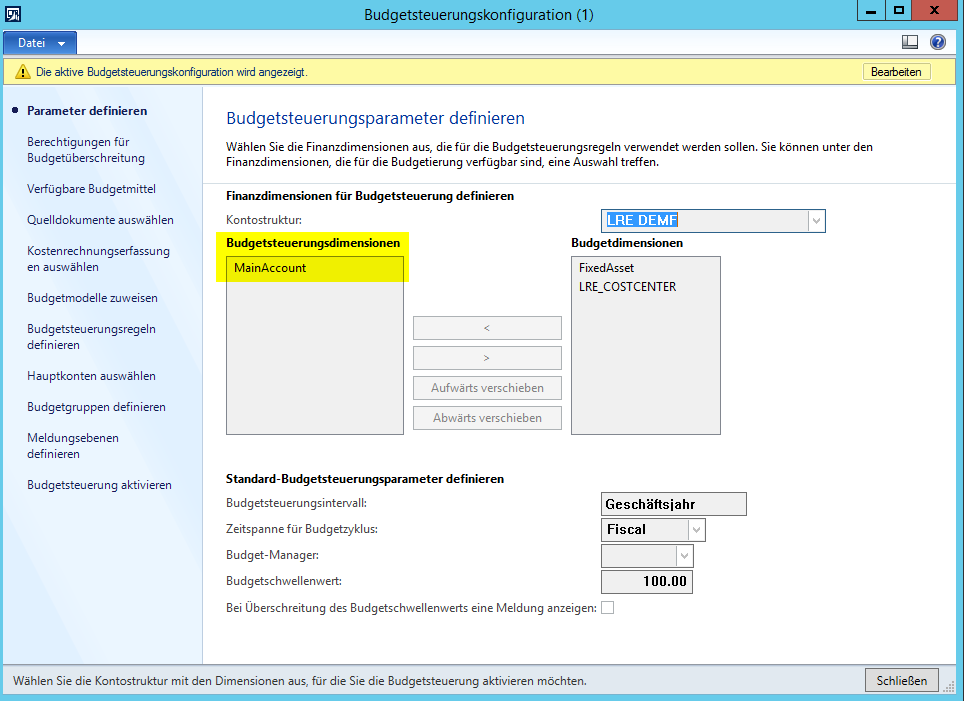Viewport: 964px width, 701px height.
Task: Click the left arrow move button
Action: click(487, 328)
